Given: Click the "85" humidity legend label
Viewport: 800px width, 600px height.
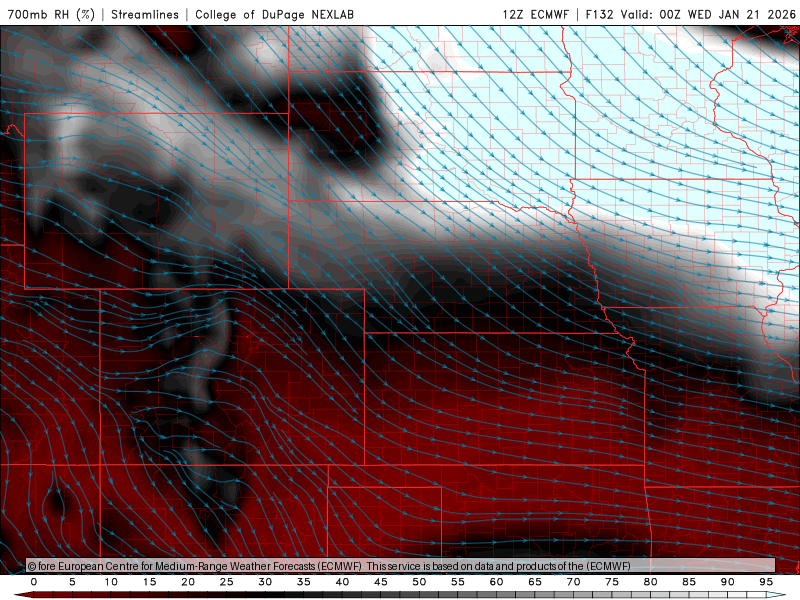Looking at the screenshot, I should [689, 582].
